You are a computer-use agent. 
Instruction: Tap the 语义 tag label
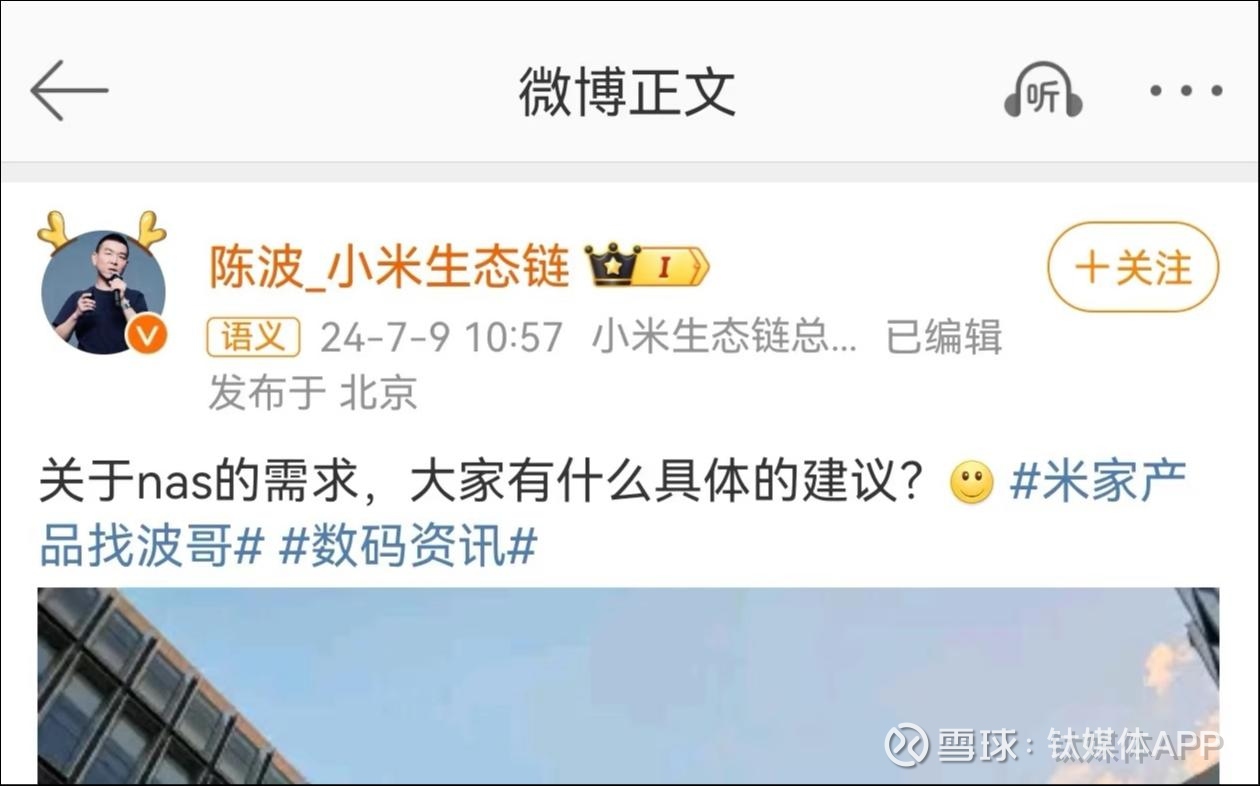pos(254,338)
